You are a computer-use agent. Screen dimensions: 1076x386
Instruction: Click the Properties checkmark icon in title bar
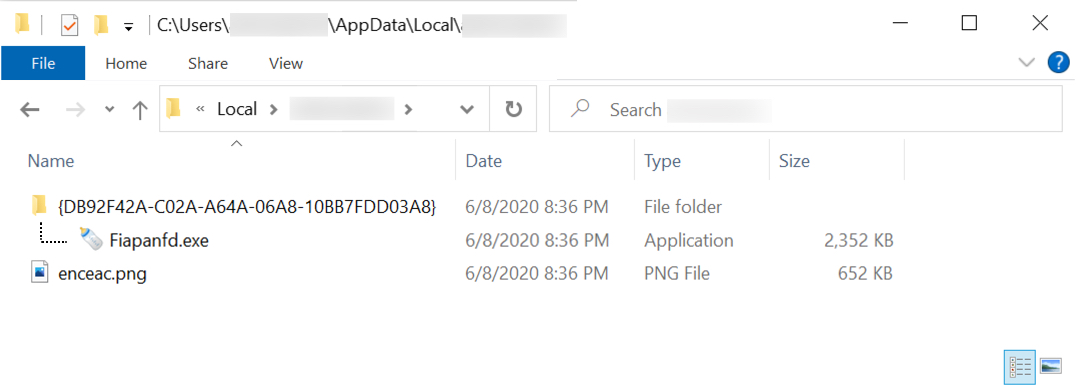[69, 25]
